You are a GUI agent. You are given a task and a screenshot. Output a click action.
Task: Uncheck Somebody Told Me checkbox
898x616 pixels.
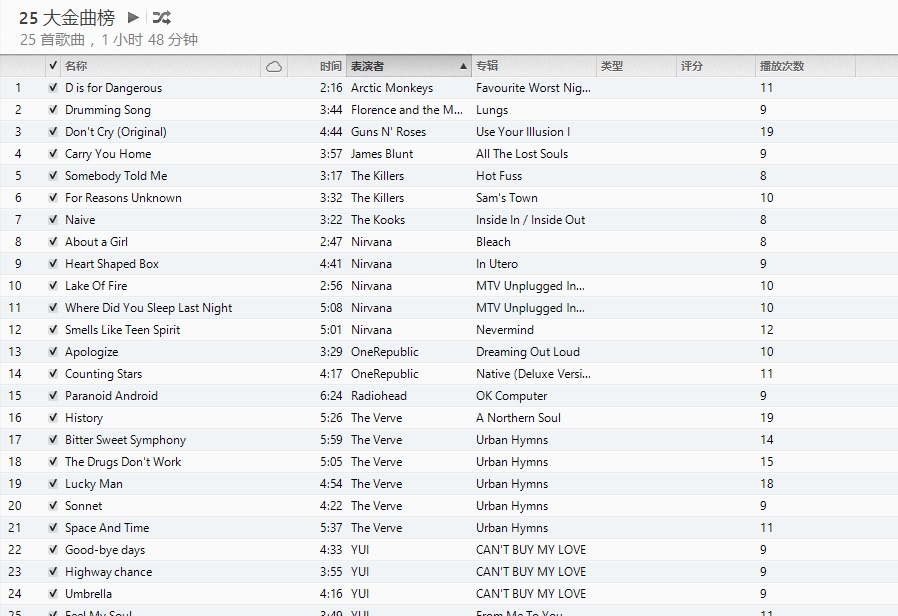(x=53, y=176)
